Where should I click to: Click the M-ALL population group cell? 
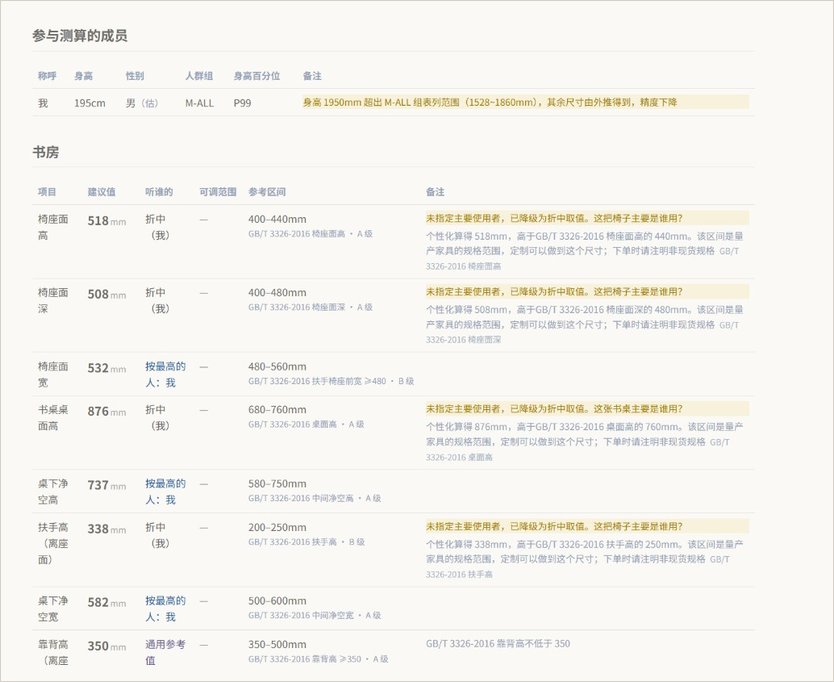[199, 103]
